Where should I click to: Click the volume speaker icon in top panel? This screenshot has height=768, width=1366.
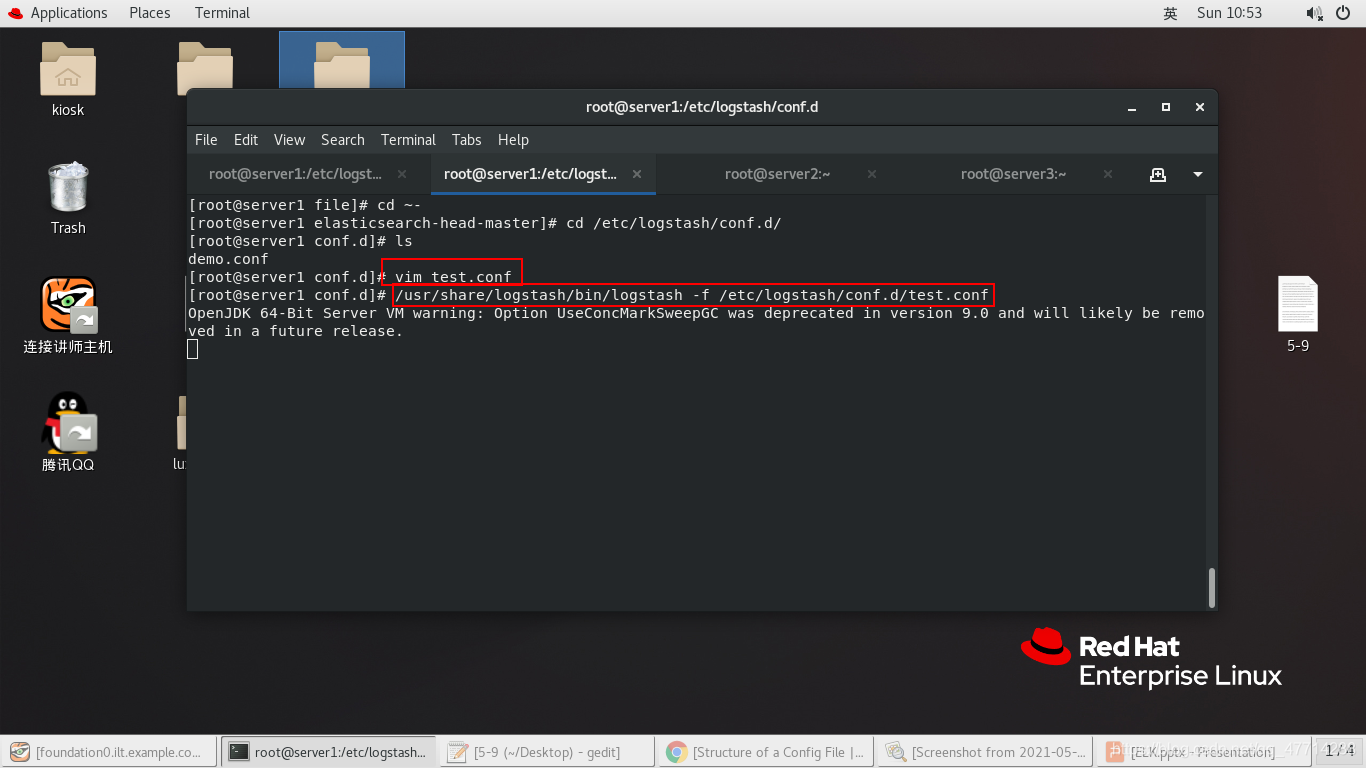(1314, 13)
